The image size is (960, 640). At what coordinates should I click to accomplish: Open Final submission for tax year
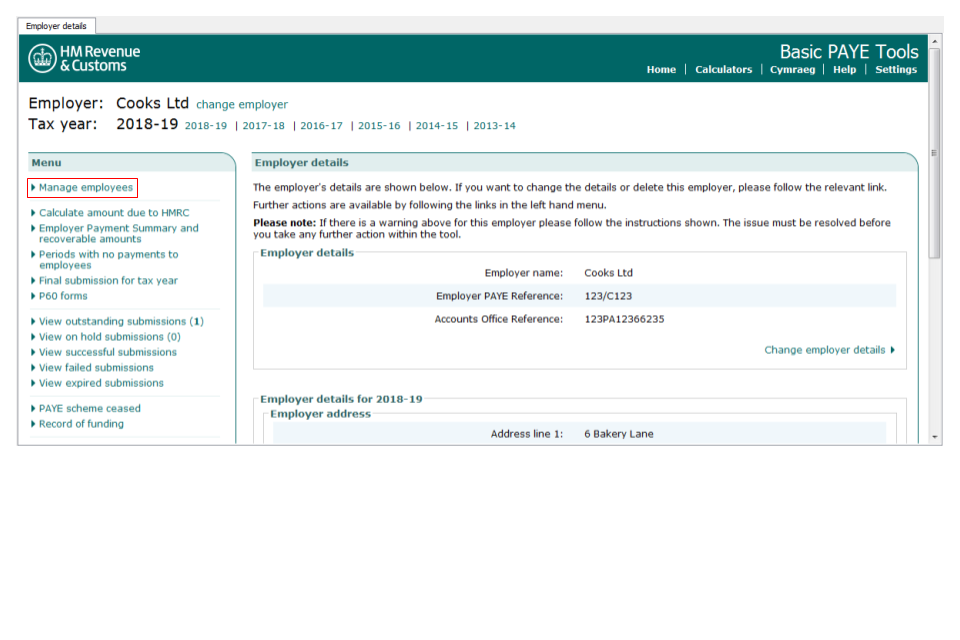(x=108, y=281)
